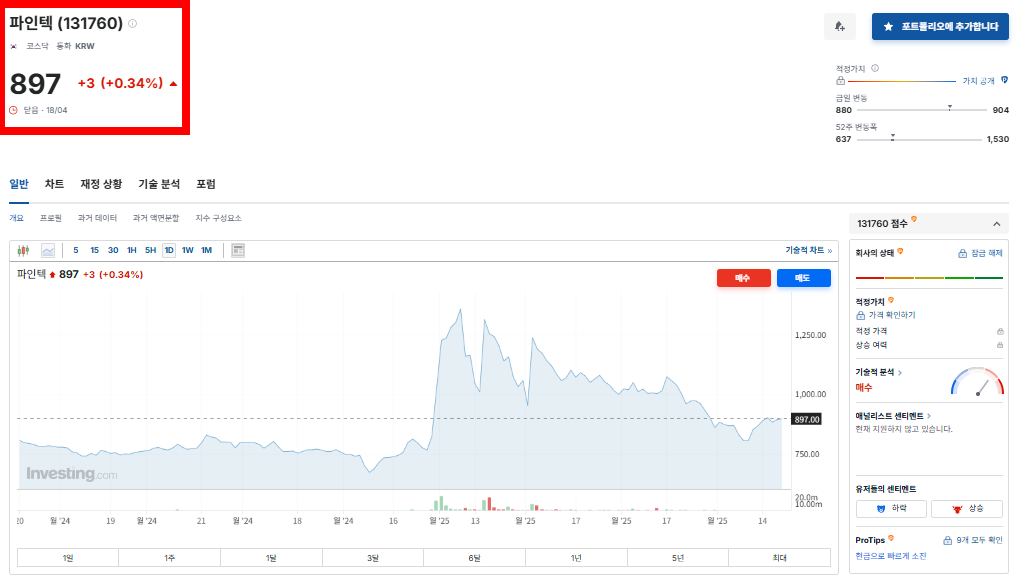Collapse the 131760 점수 panel
This screenshot has height=575, width=1024.
click(997, 224)
